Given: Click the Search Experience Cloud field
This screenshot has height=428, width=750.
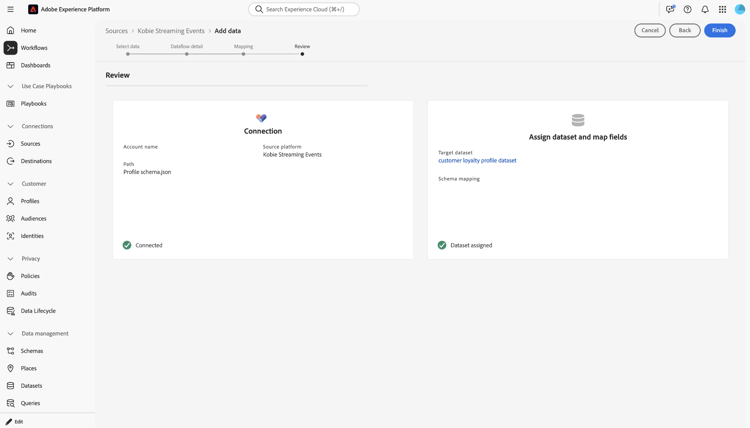Looking at the screenshot, I should (x=304, y=9).
